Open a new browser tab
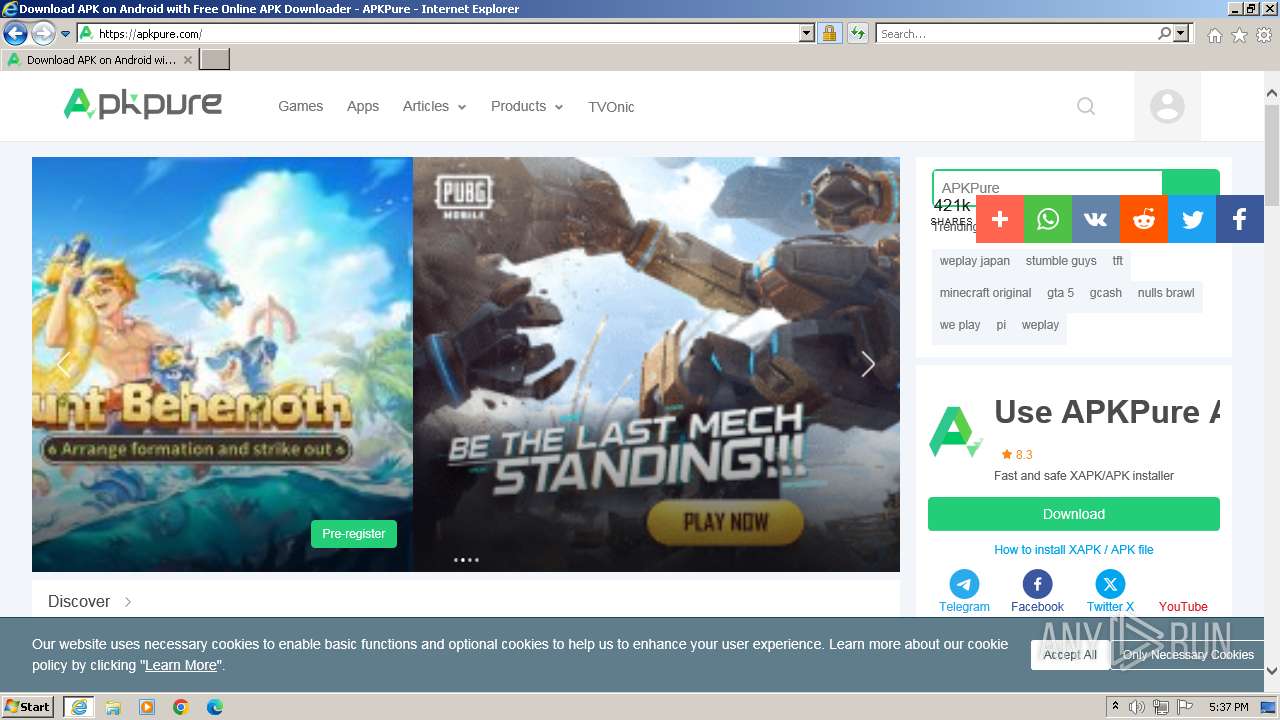This screenshot has width=1280, height=720. click(x=215, y=60)
